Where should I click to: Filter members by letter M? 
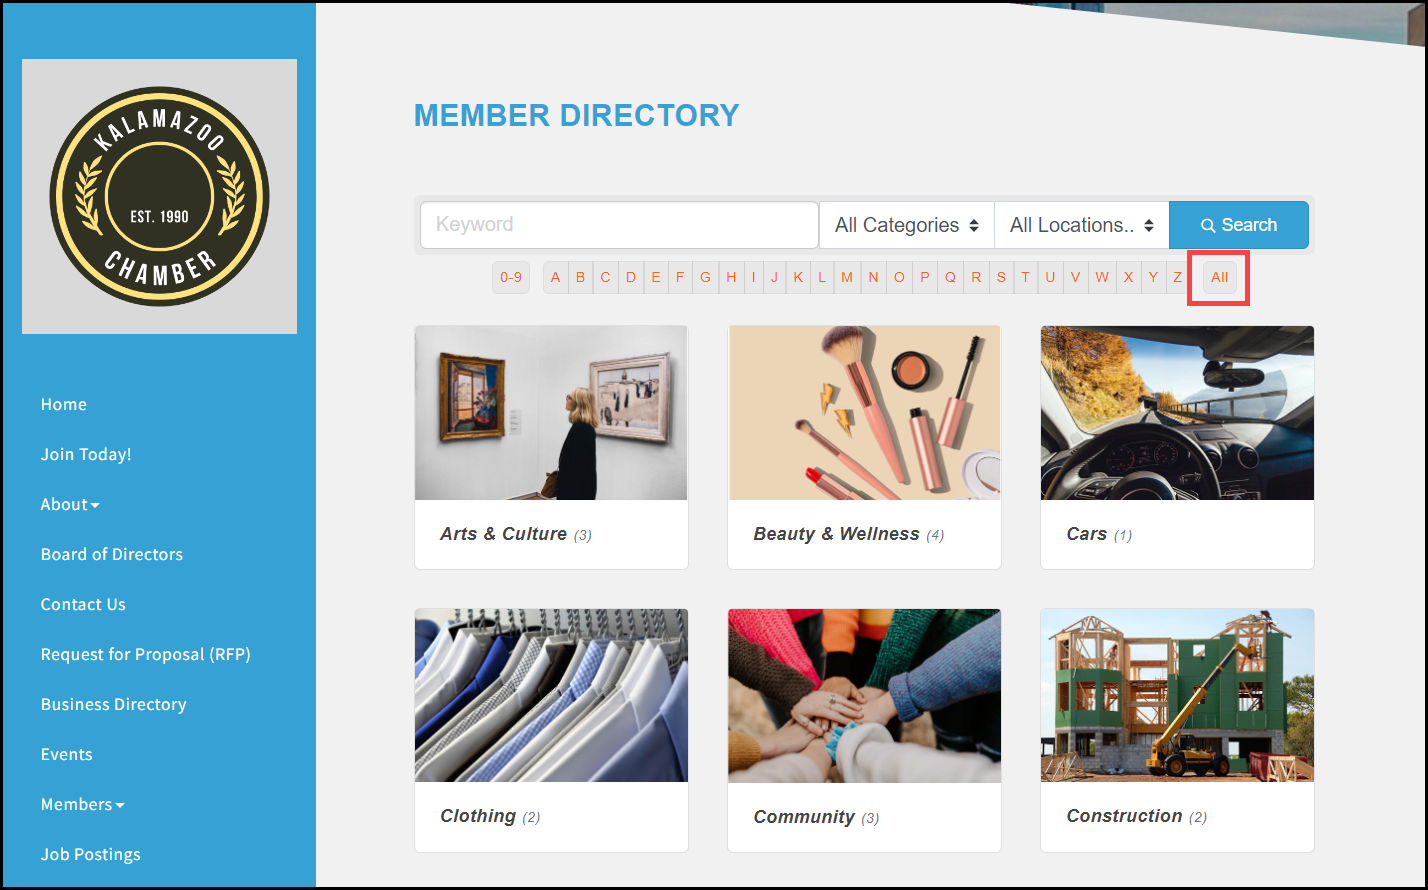pyautogui.click(x=847, y=277)
